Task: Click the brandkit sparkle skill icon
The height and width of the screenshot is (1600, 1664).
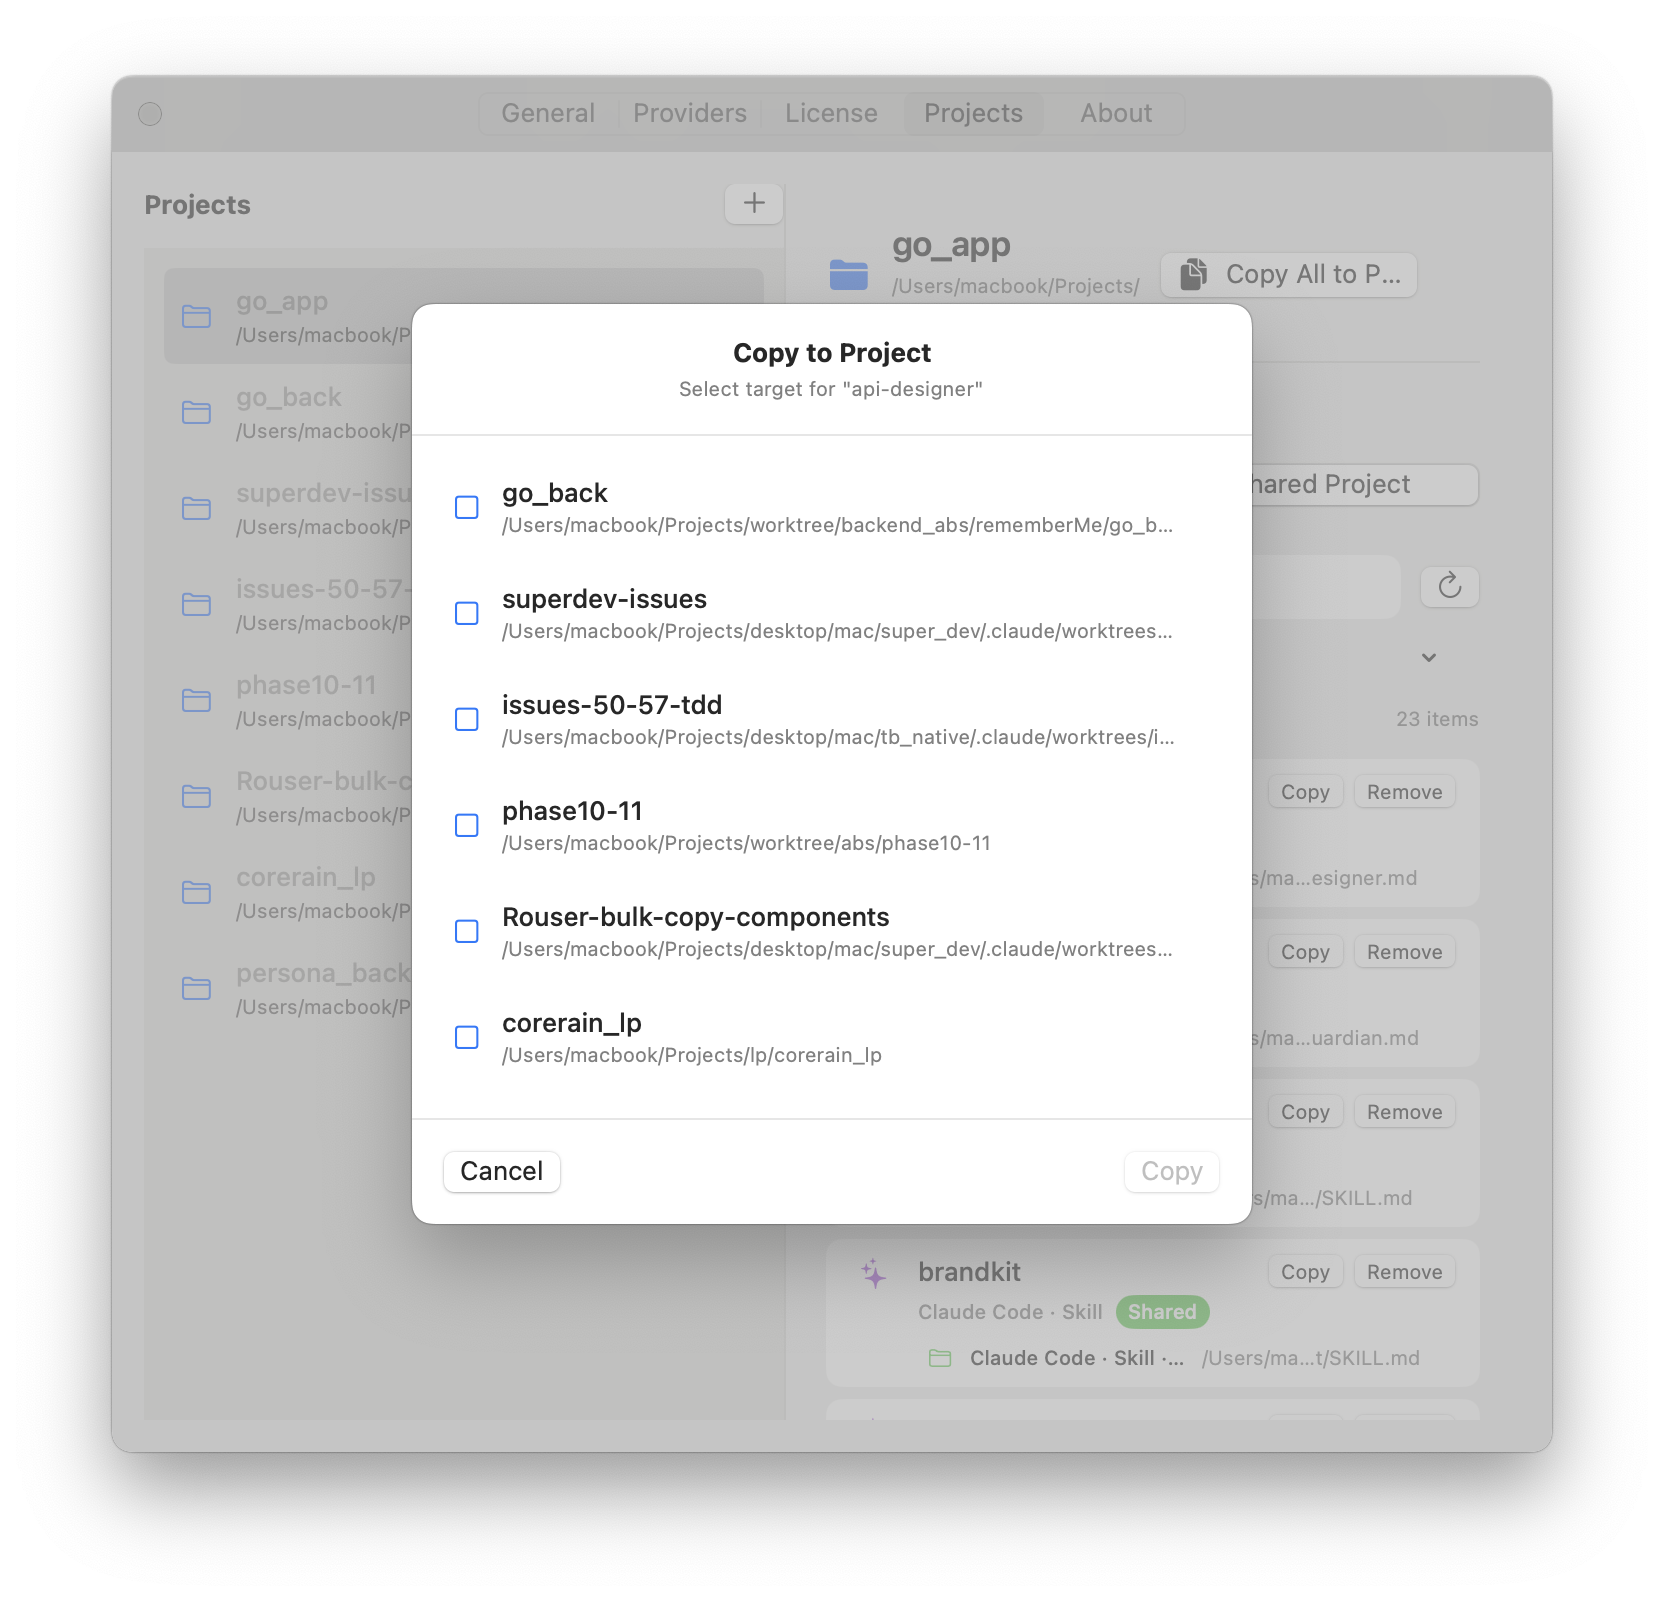Action: (x=874, y=1273)
